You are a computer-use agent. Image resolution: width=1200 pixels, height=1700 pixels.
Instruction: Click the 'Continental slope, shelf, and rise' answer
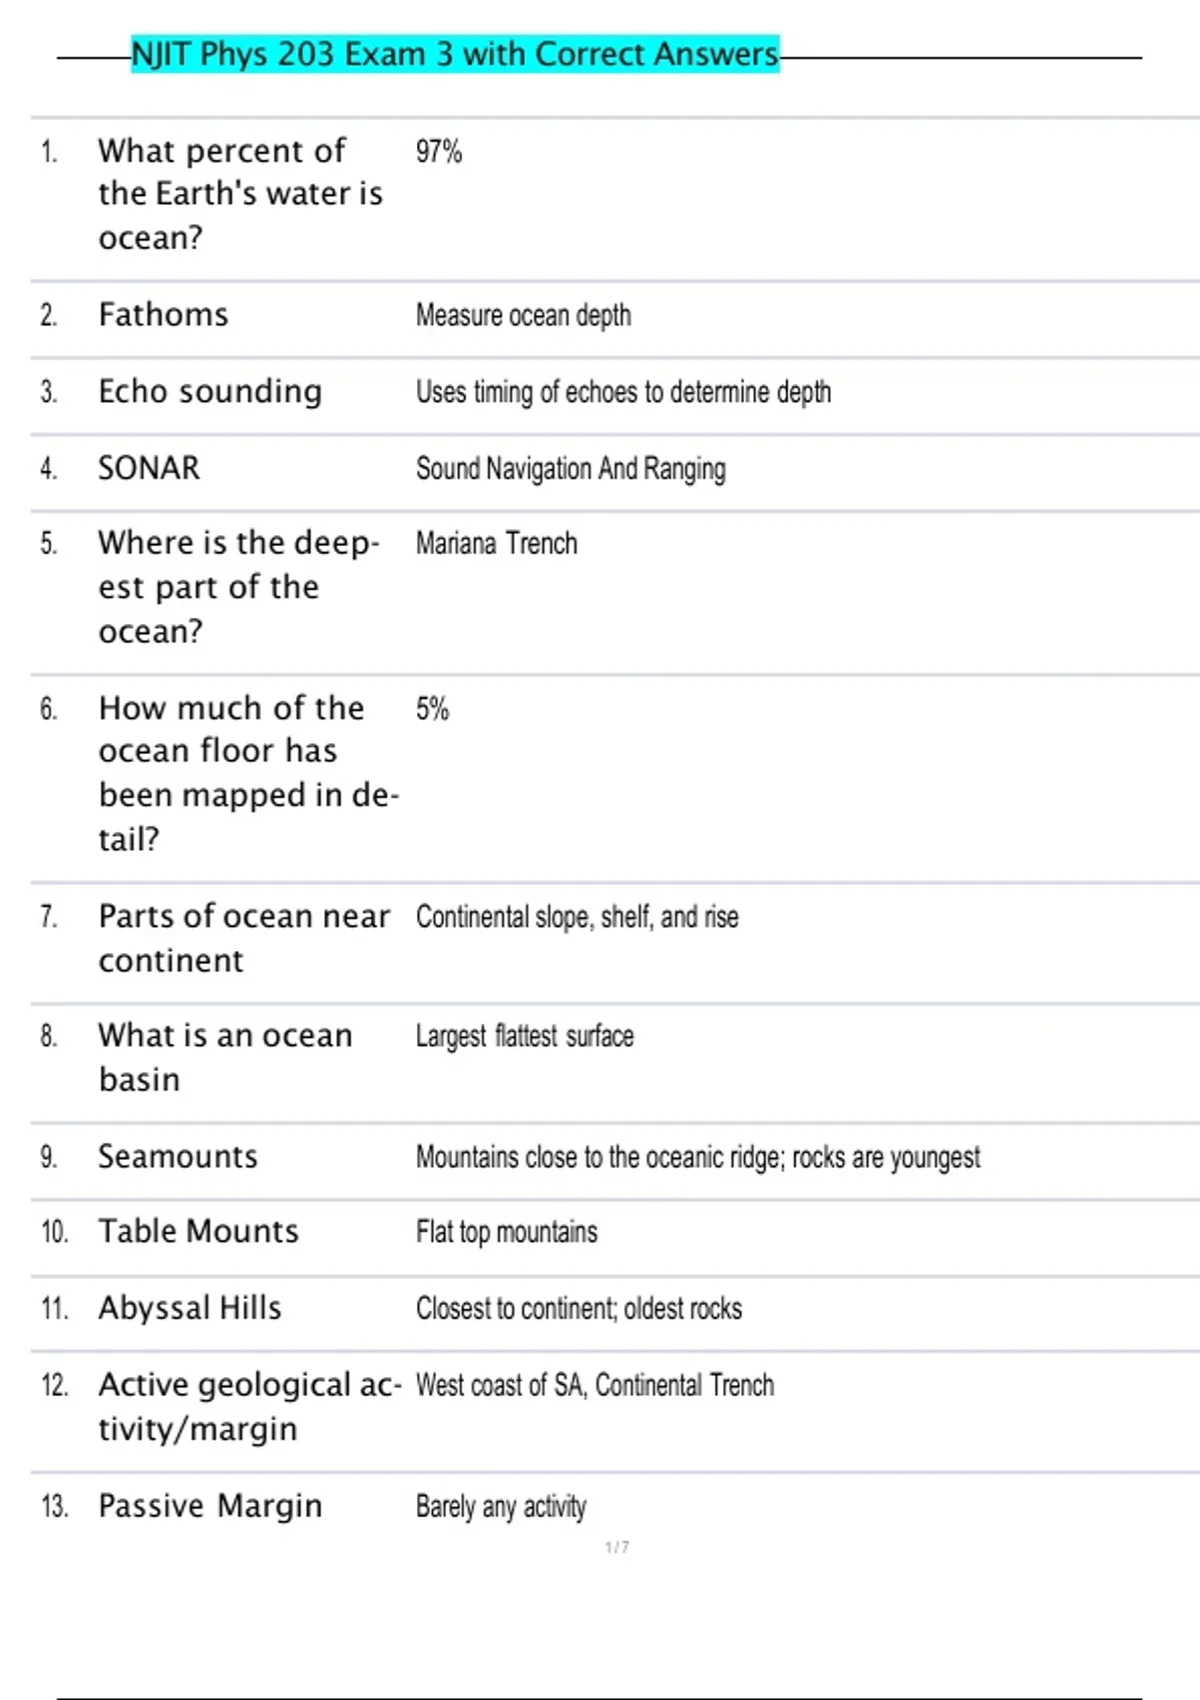click(x=577, y=917)
